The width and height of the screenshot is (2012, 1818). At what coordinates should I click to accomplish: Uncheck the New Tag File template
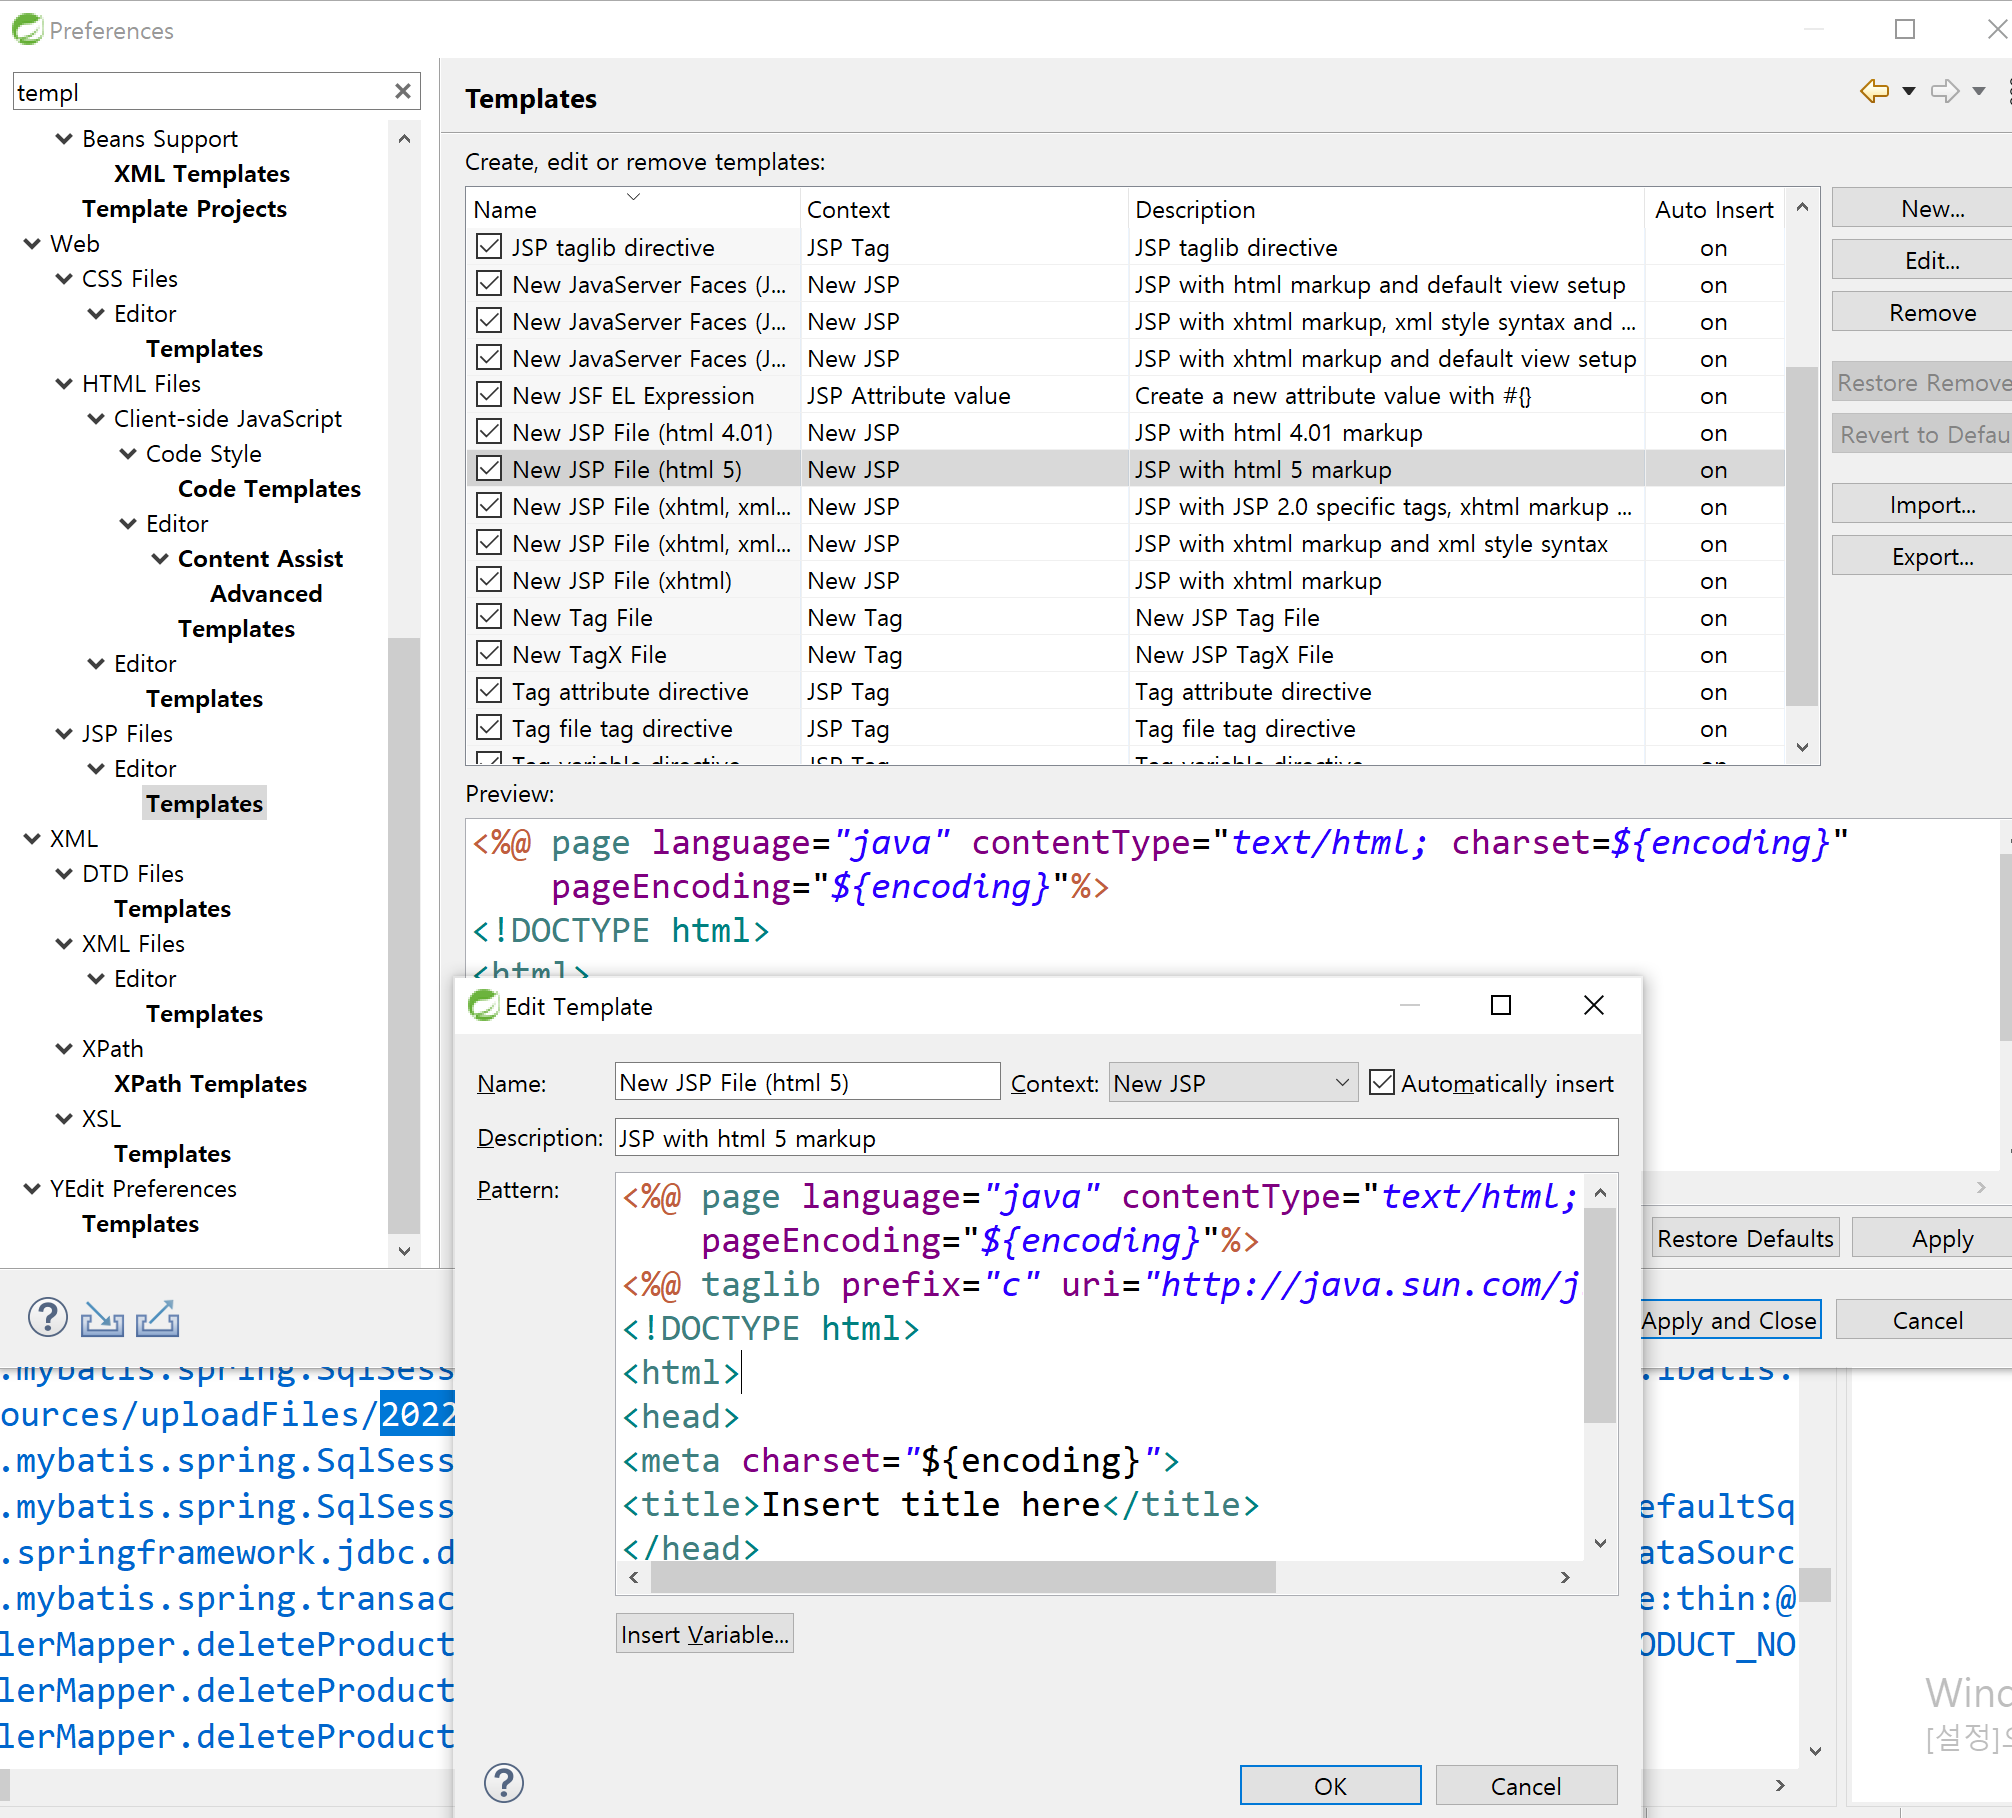(489, 617)
